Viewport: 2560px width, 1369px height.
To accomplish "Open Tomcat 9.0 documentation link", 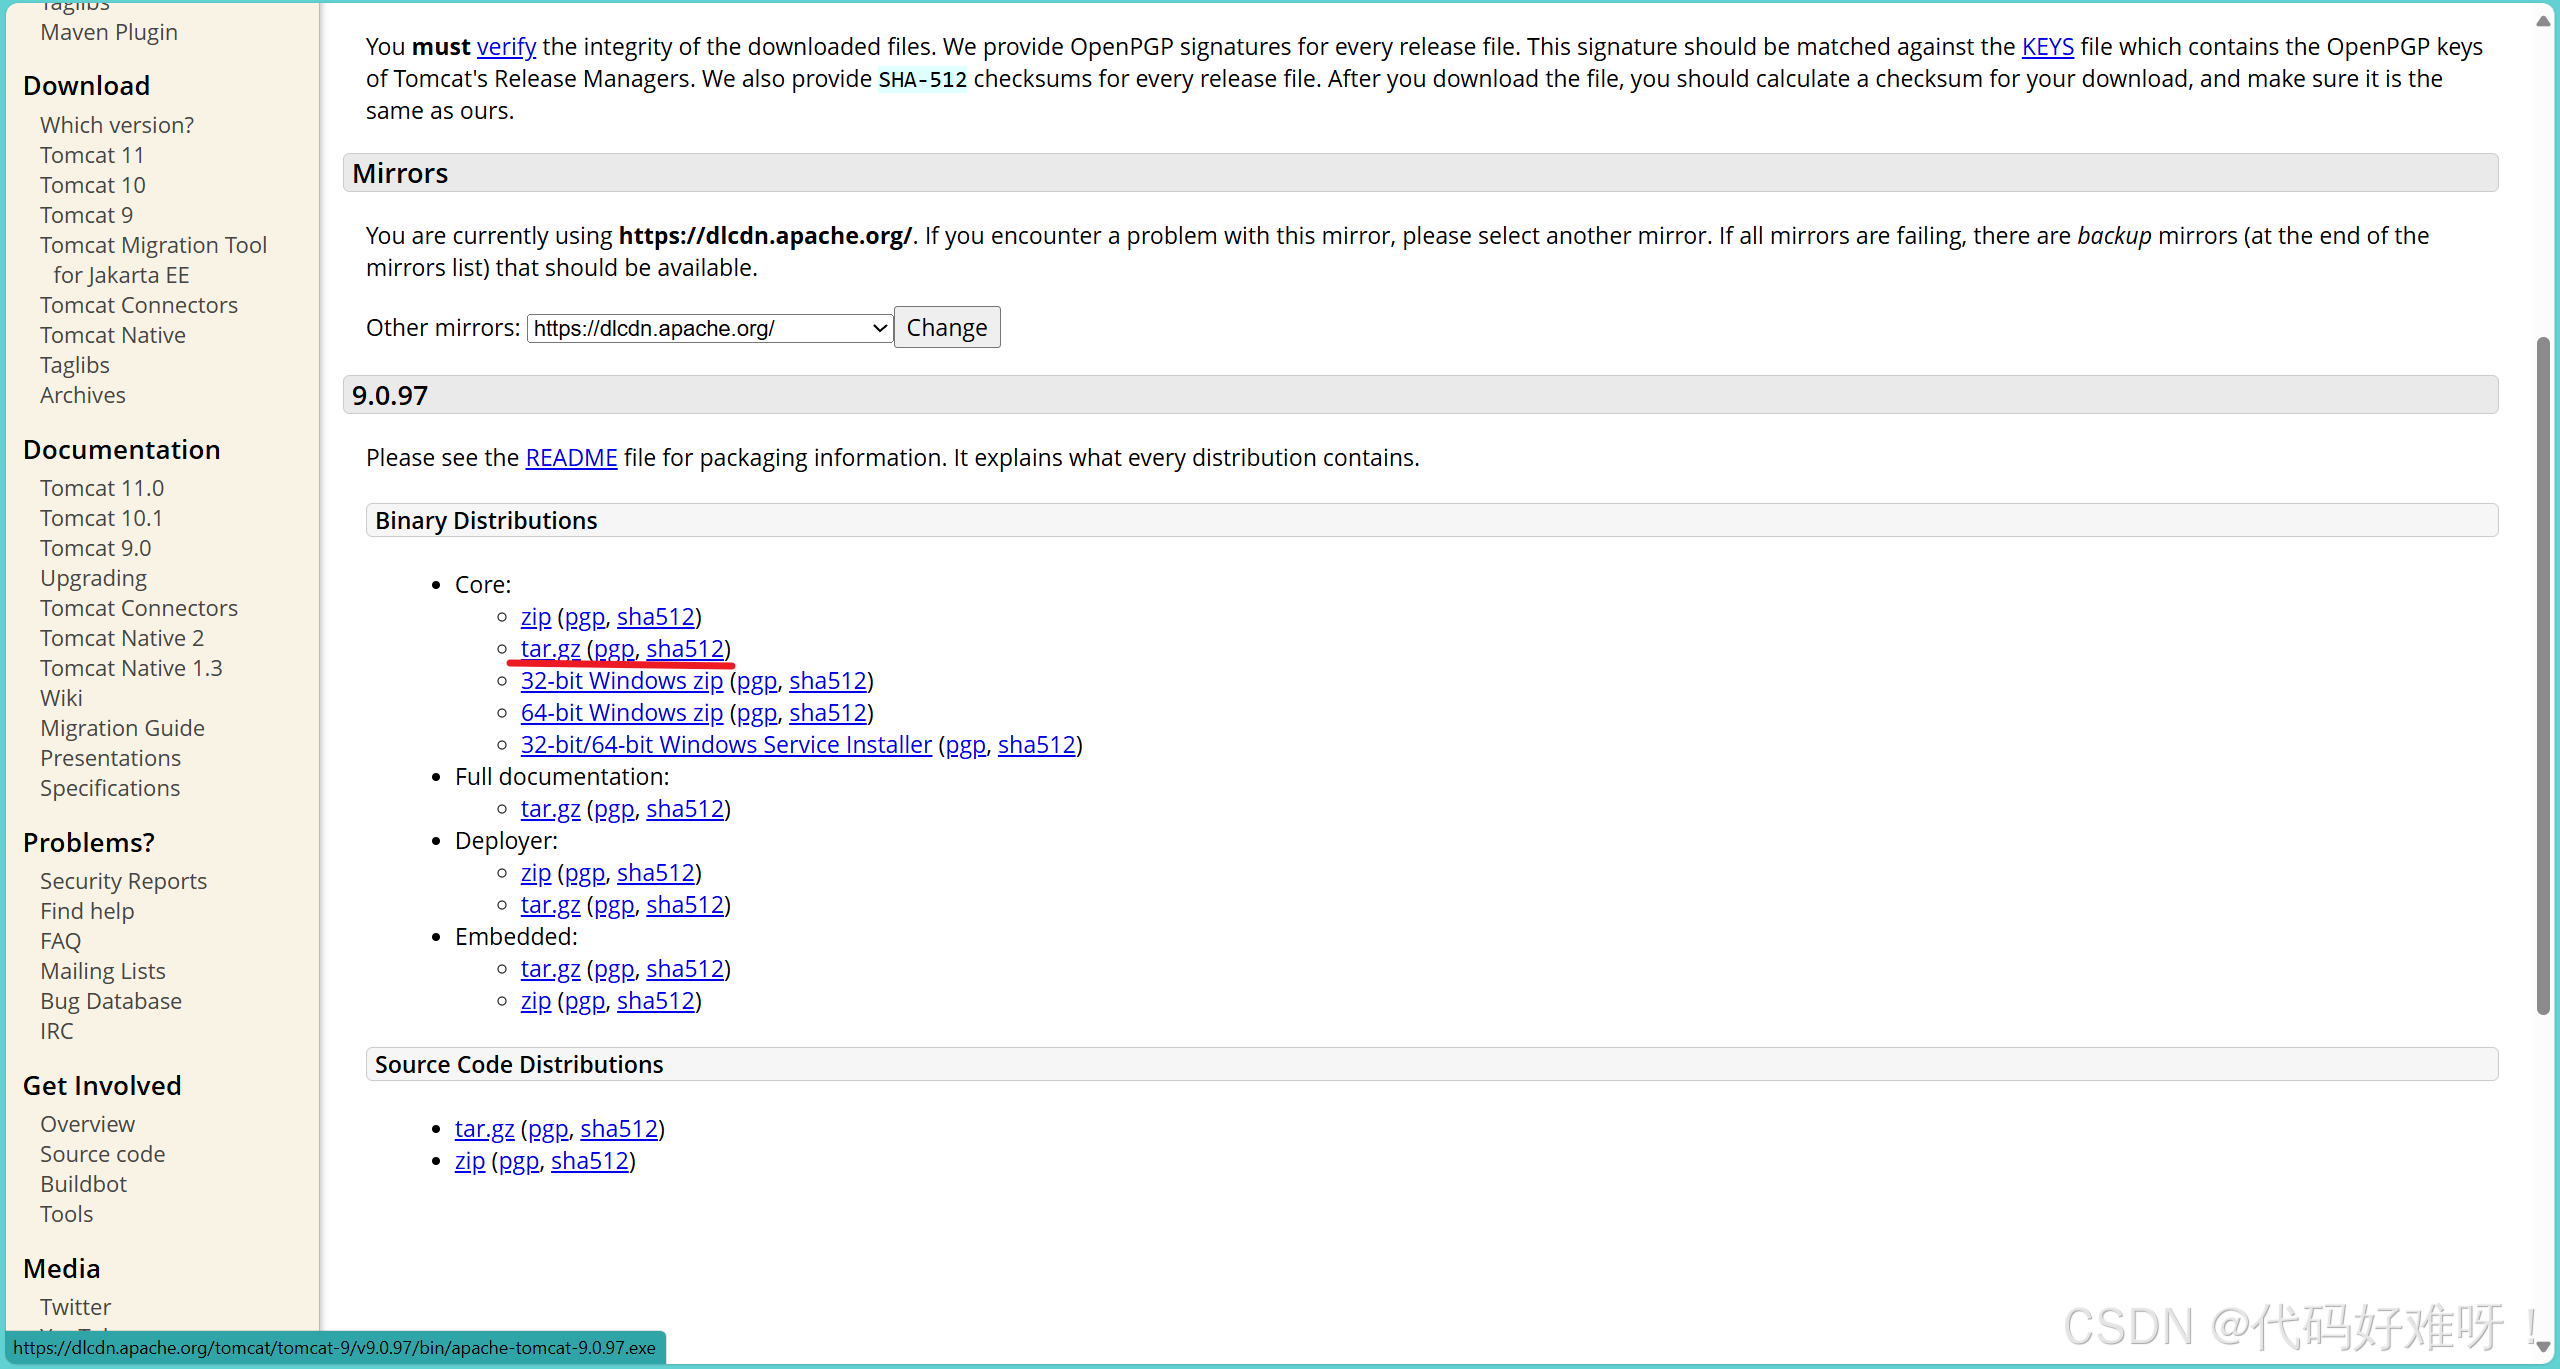I will click(x=96, y=548).
